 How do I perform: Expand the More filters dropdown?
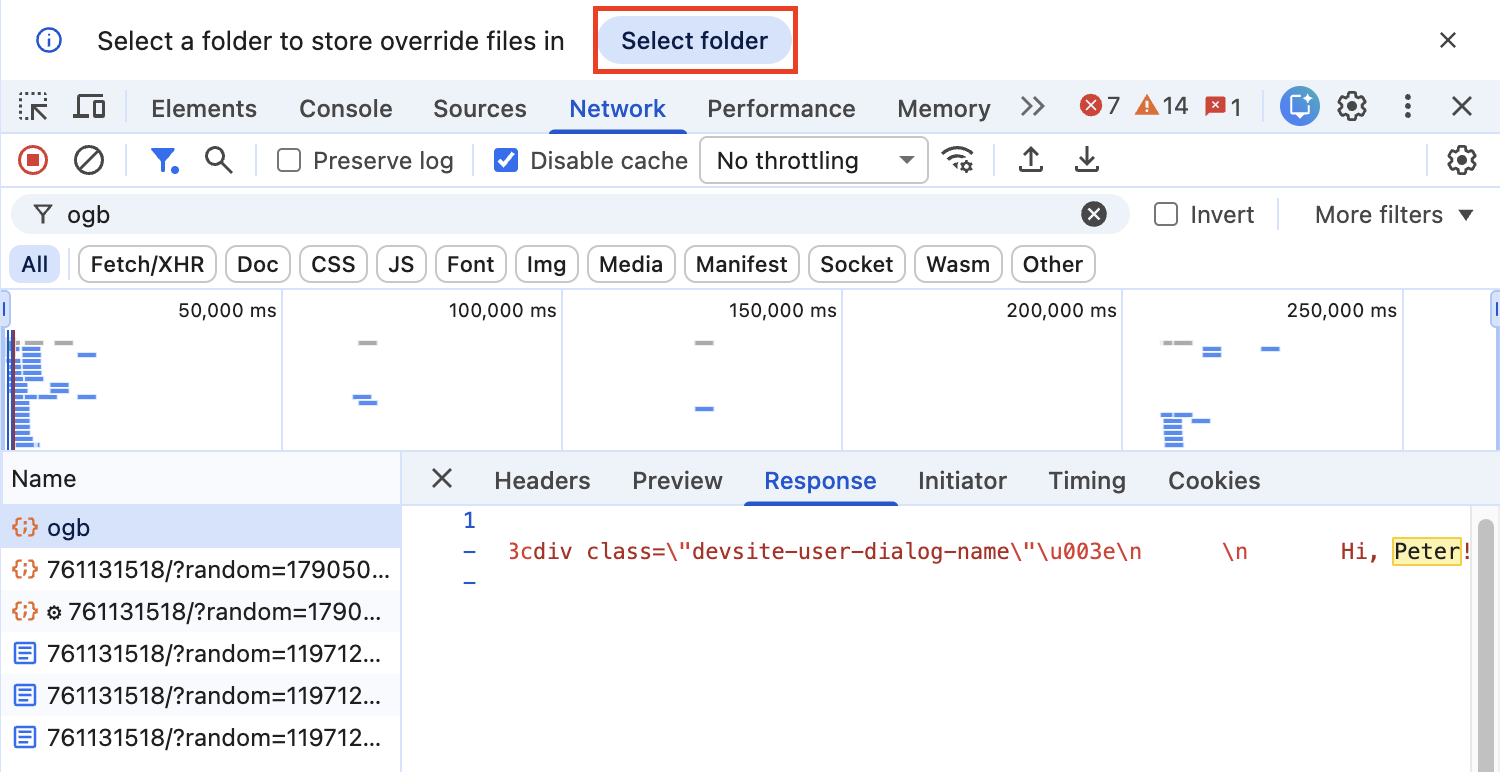coord(1394,214)
